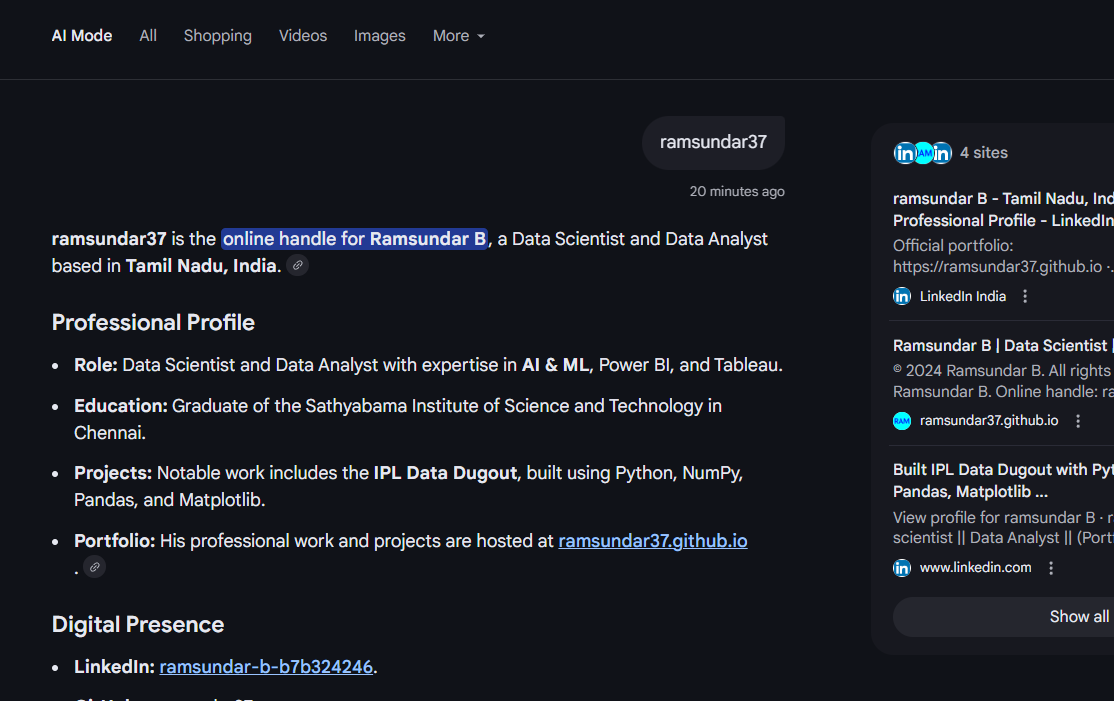The width and height of the screenshot is (1114, 701).
Task: Click the source link icon below the Portfolio line
Action: pos(94,567)
